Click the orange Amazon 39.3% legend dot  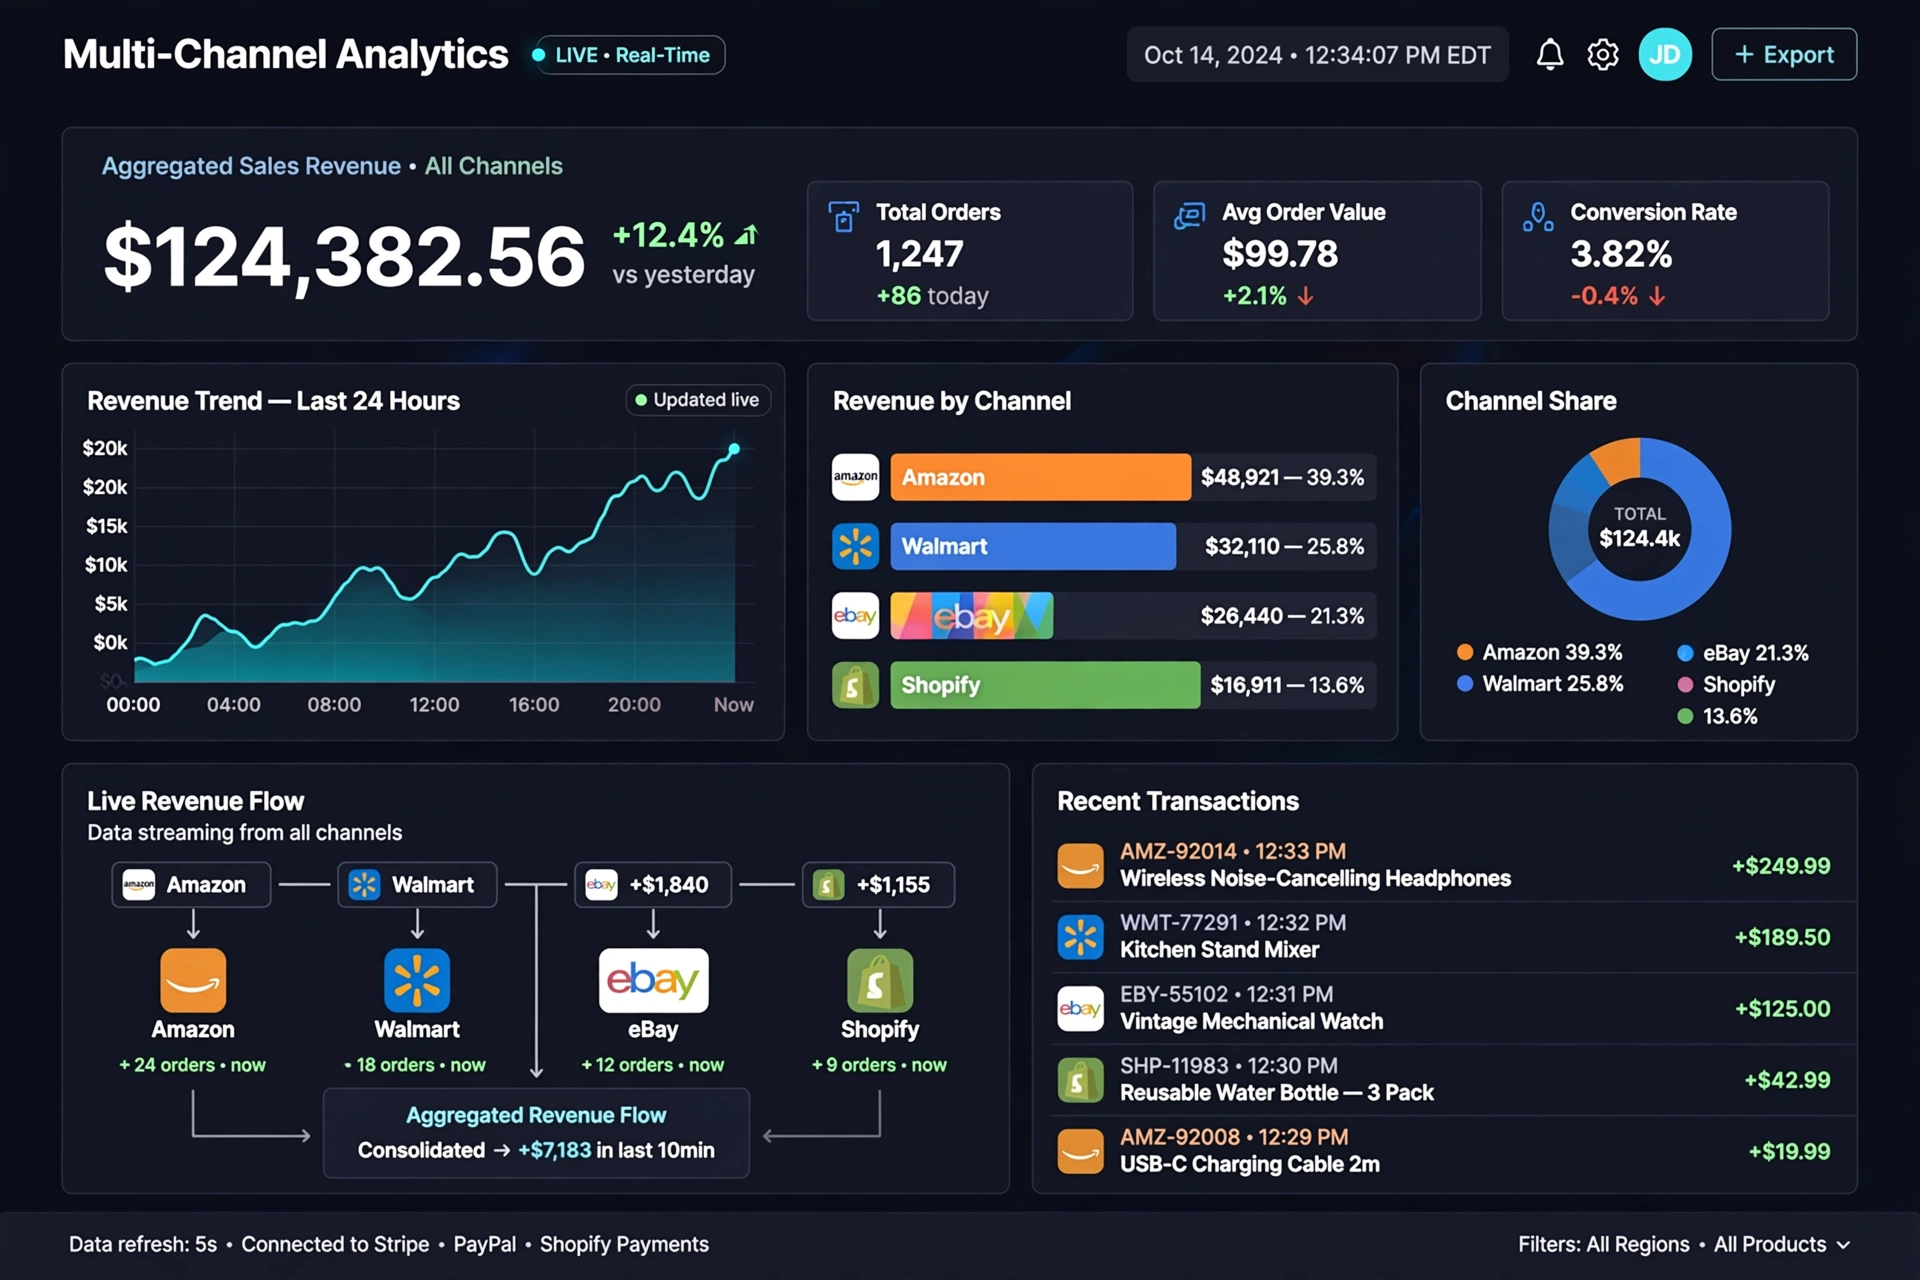tap(1465, 652)
